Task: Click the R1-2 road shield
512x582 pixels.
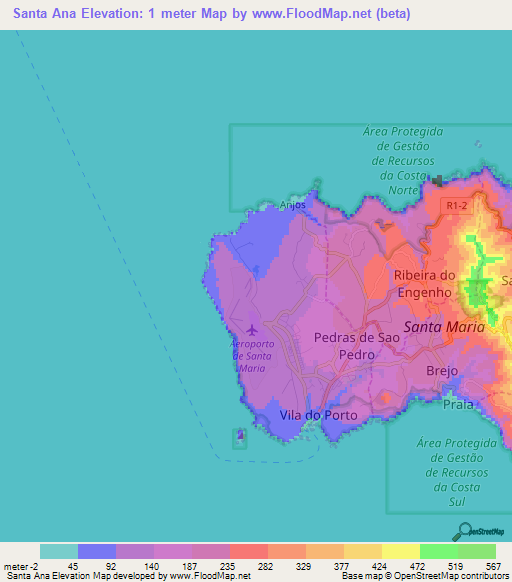Action: (457, 206)
